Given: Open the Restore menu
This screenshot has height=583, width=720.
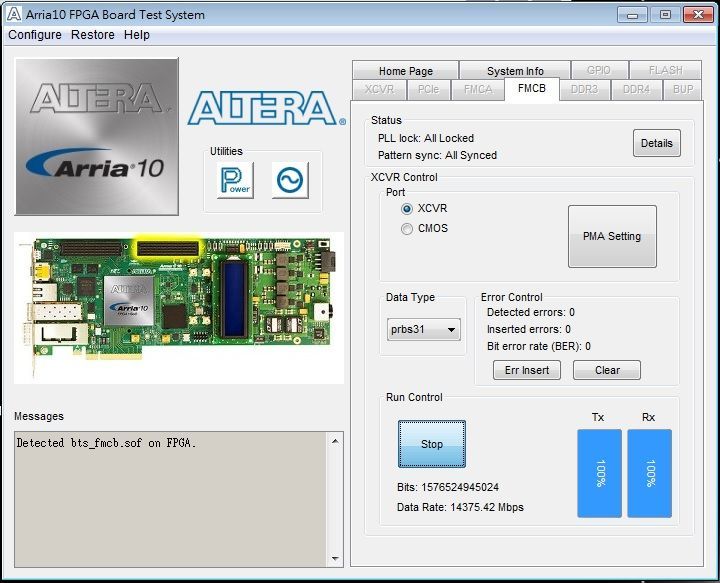Looking at the screenshot, I should click(x=92, y=35).
